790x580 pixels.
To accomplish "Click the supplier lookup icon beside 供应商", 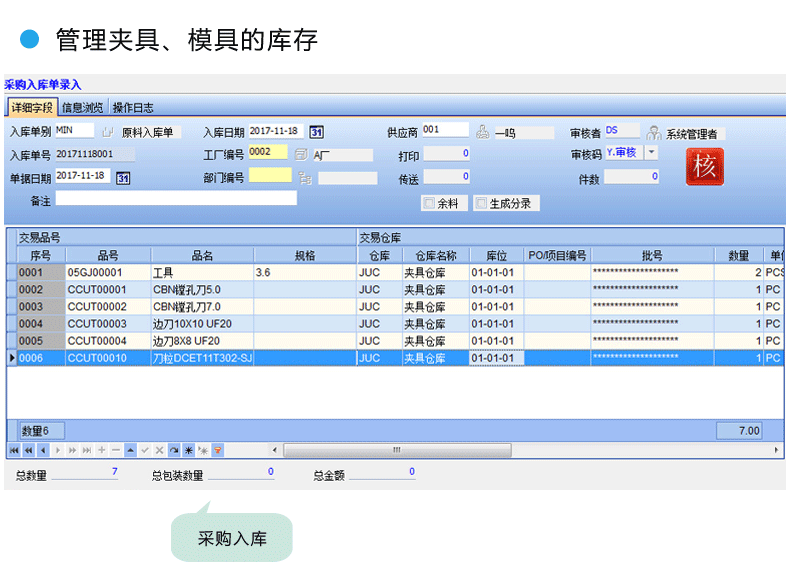I will click(482, 132).
